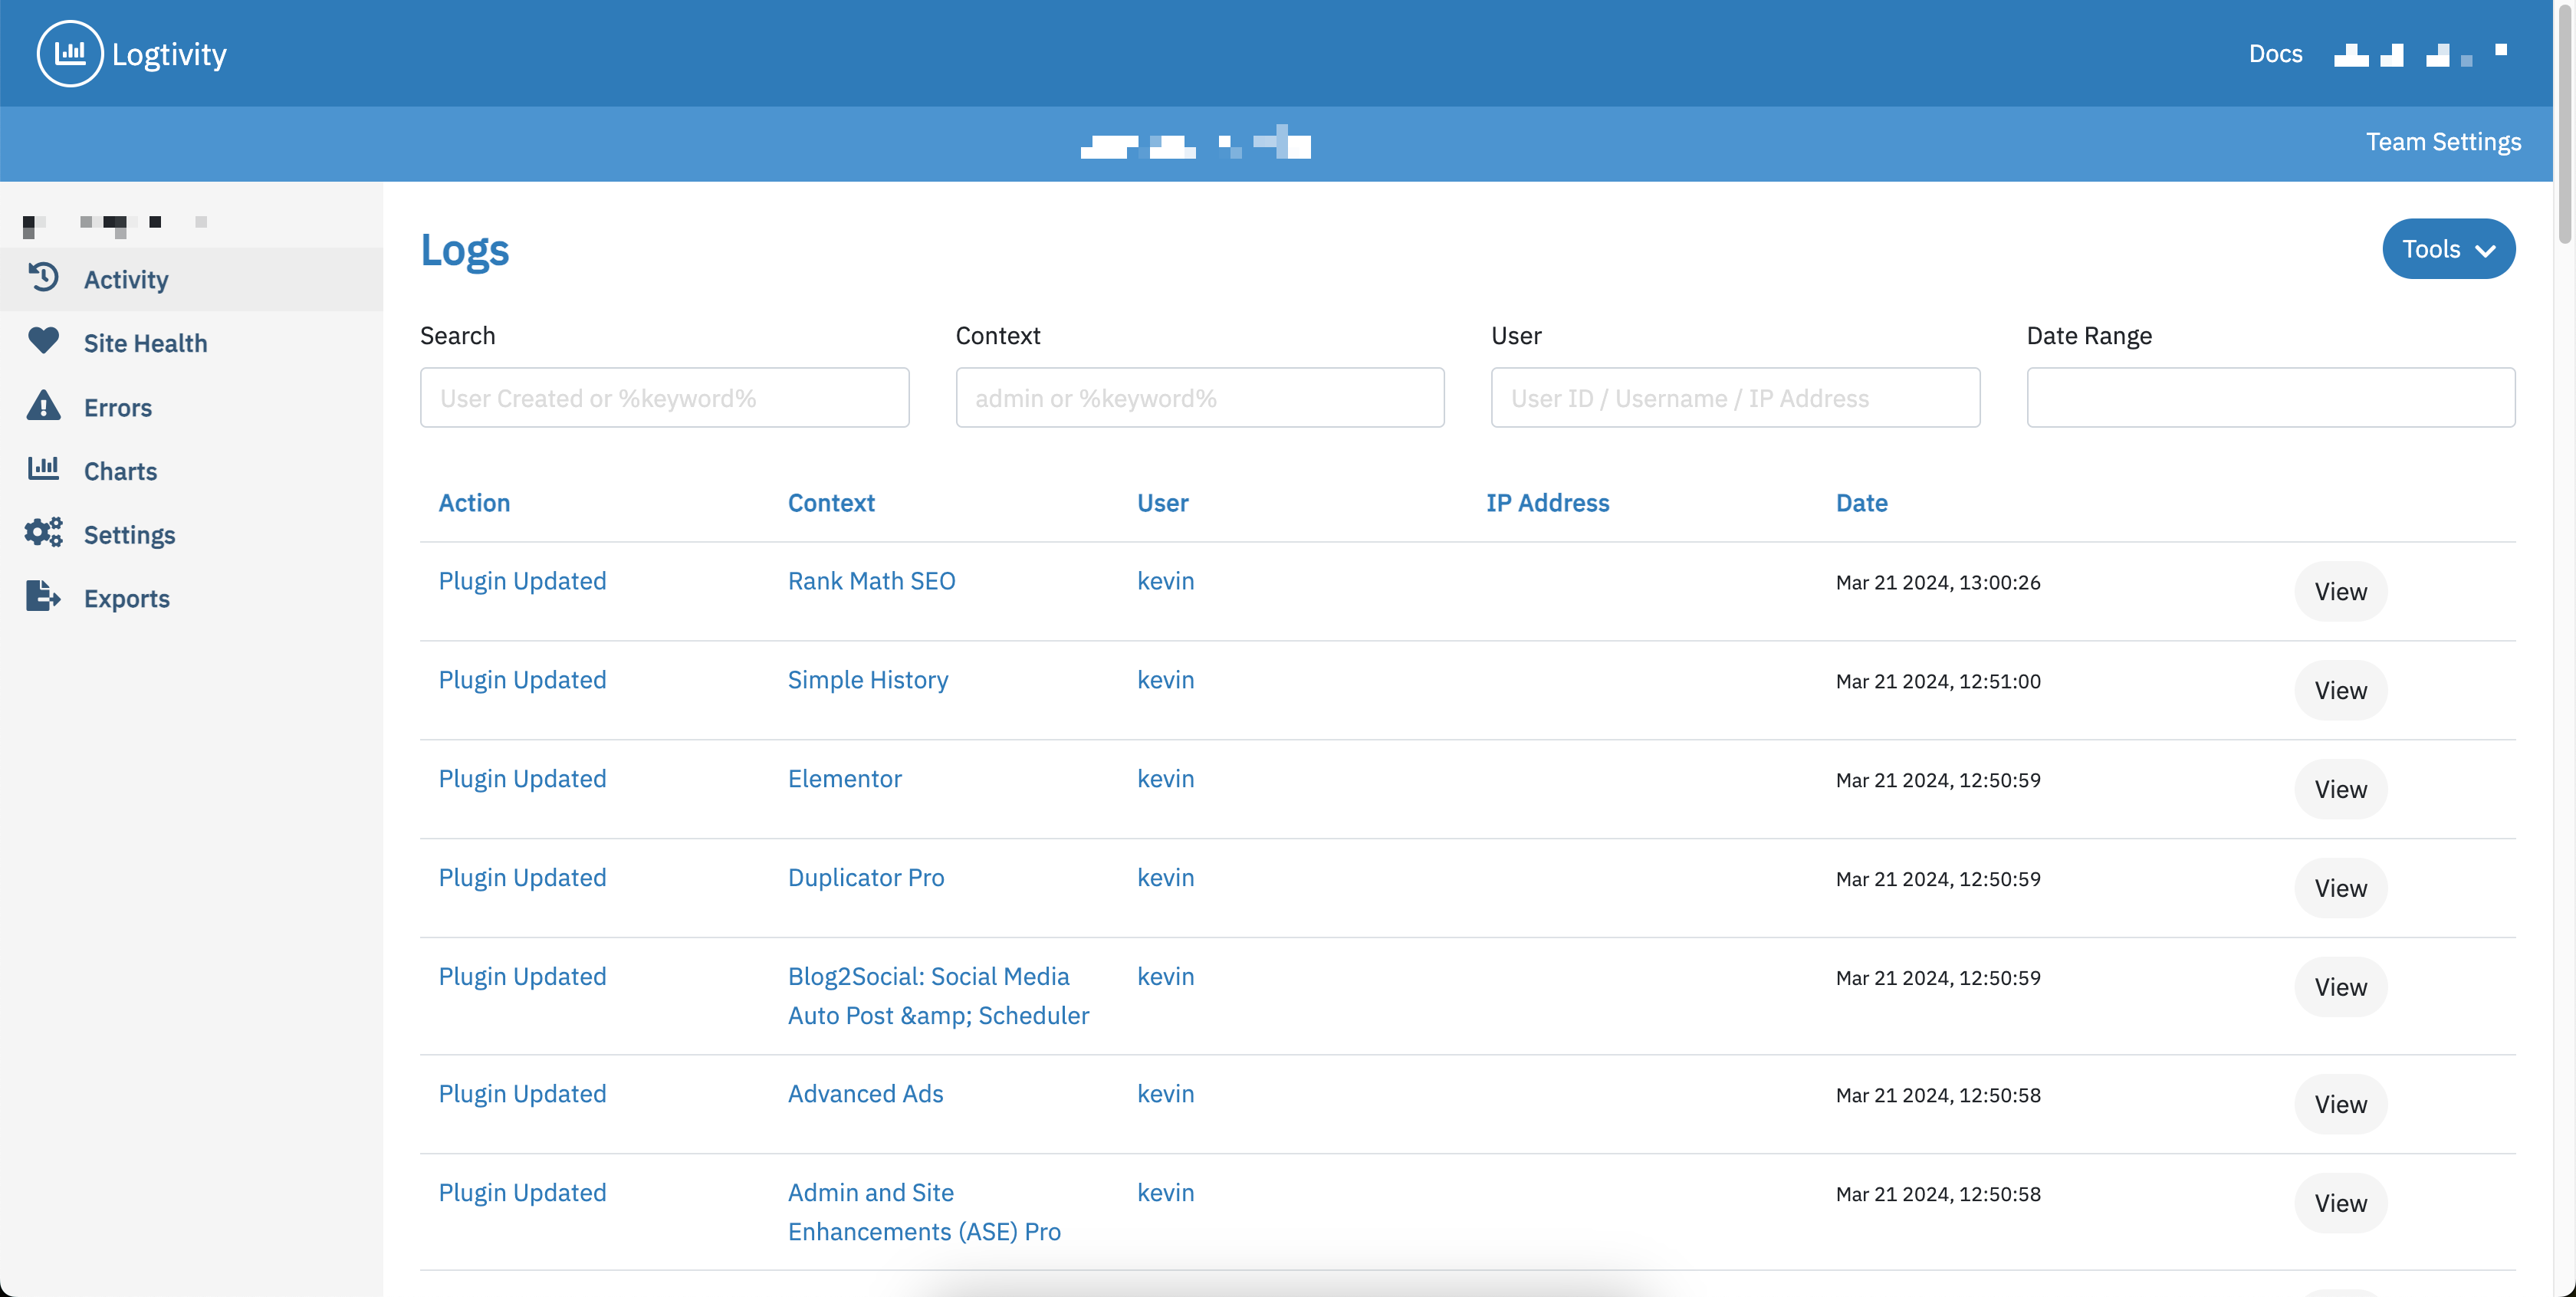Image resolution: width=2576 pixels, height=1297 pixels.
Task: Click the Settings gears icon
Action: (43, 532)
